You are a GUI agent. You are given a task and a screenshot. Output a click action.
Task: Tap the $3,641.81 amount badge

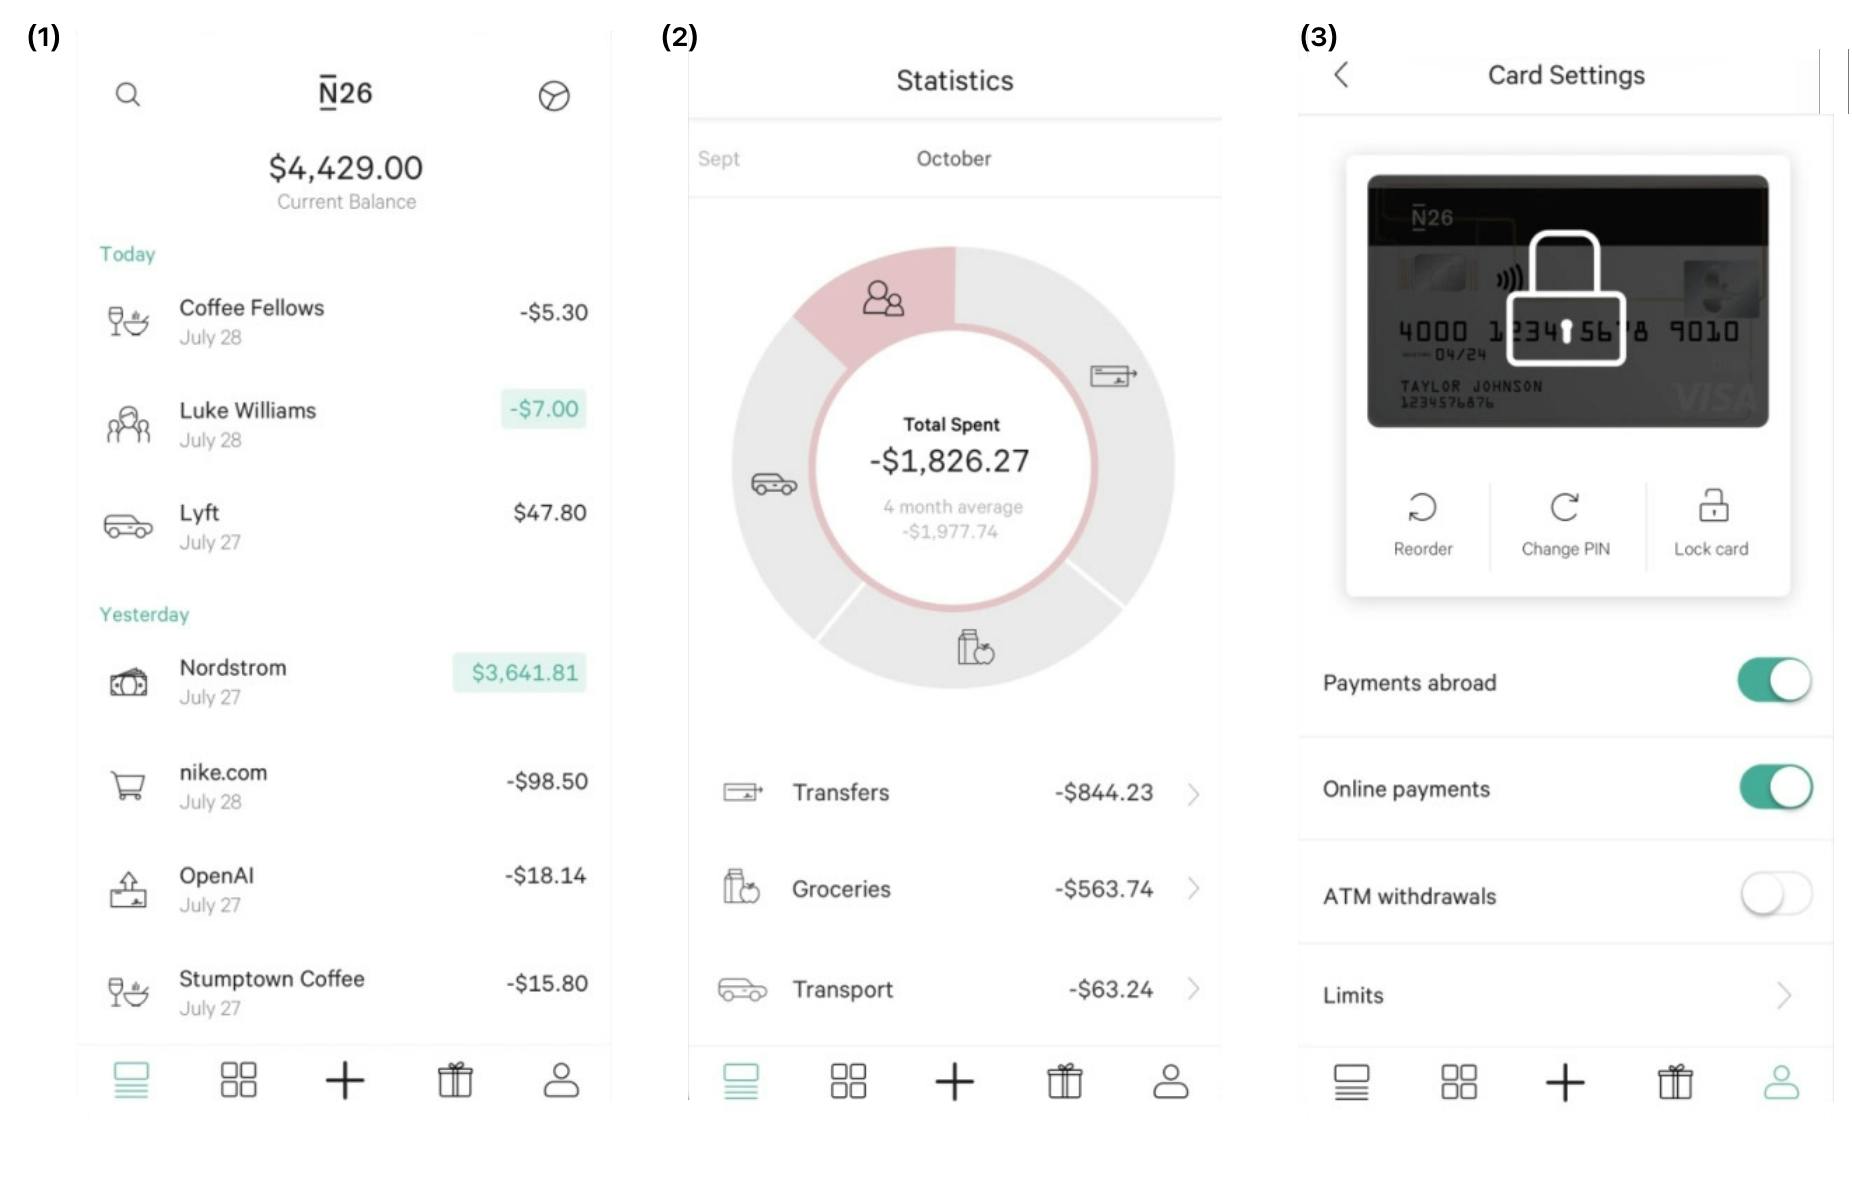tap(520, 672)
